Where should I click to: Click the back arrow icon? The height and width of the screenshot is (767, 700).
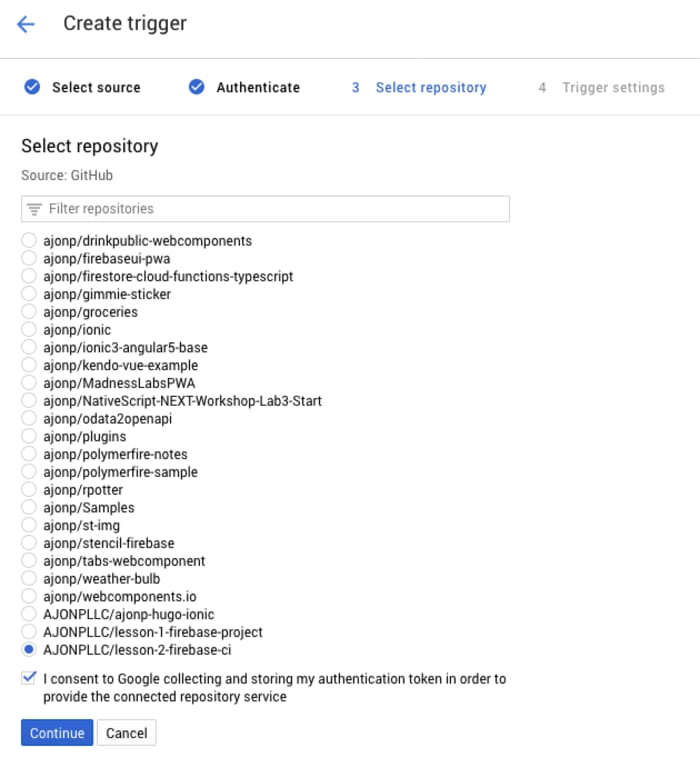coord(26,24)
